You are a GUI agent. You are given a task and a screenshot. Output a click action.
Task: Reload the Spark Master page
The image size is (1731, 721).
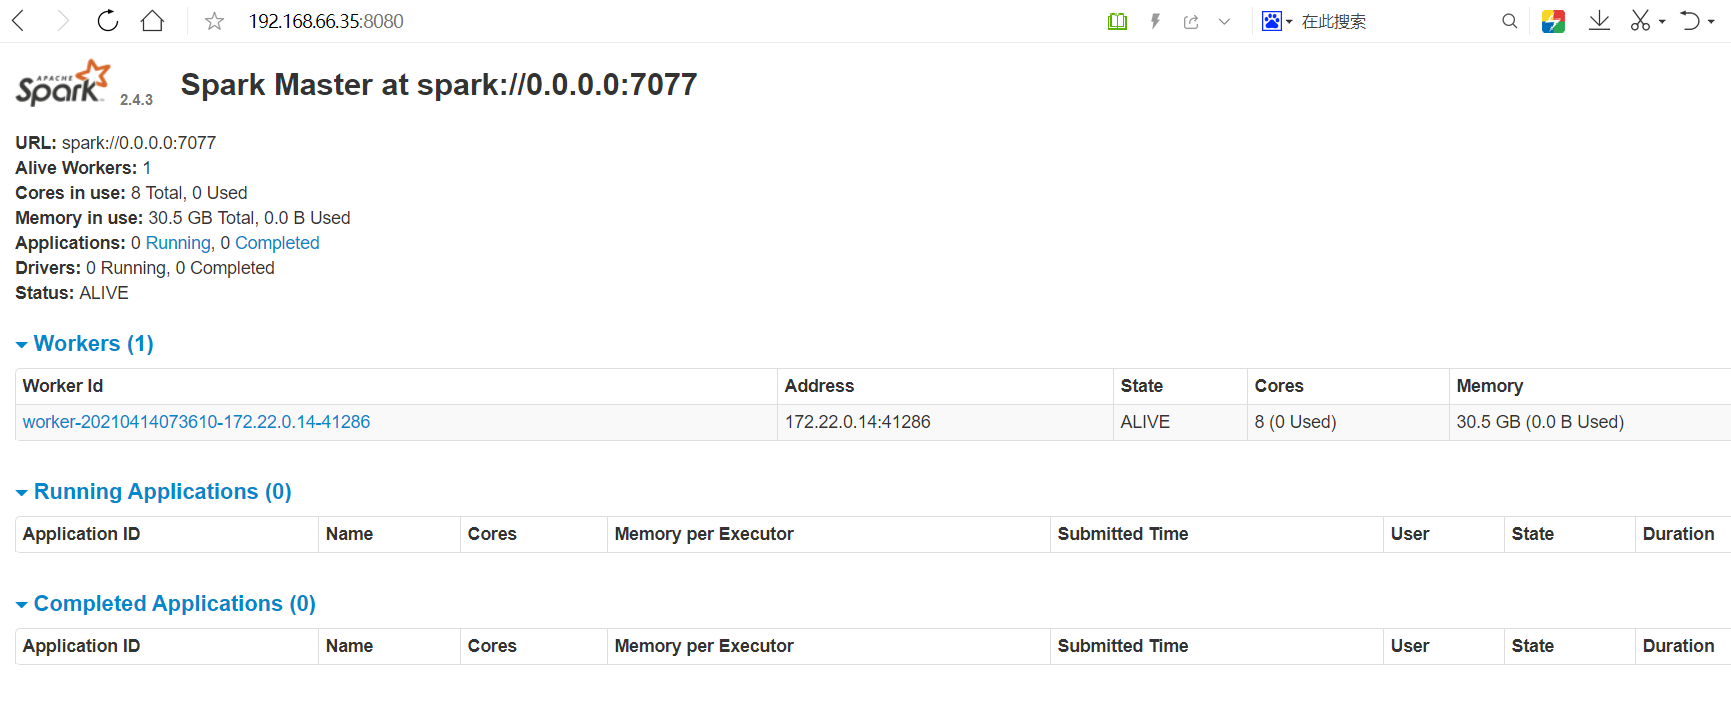pos(108,21)
